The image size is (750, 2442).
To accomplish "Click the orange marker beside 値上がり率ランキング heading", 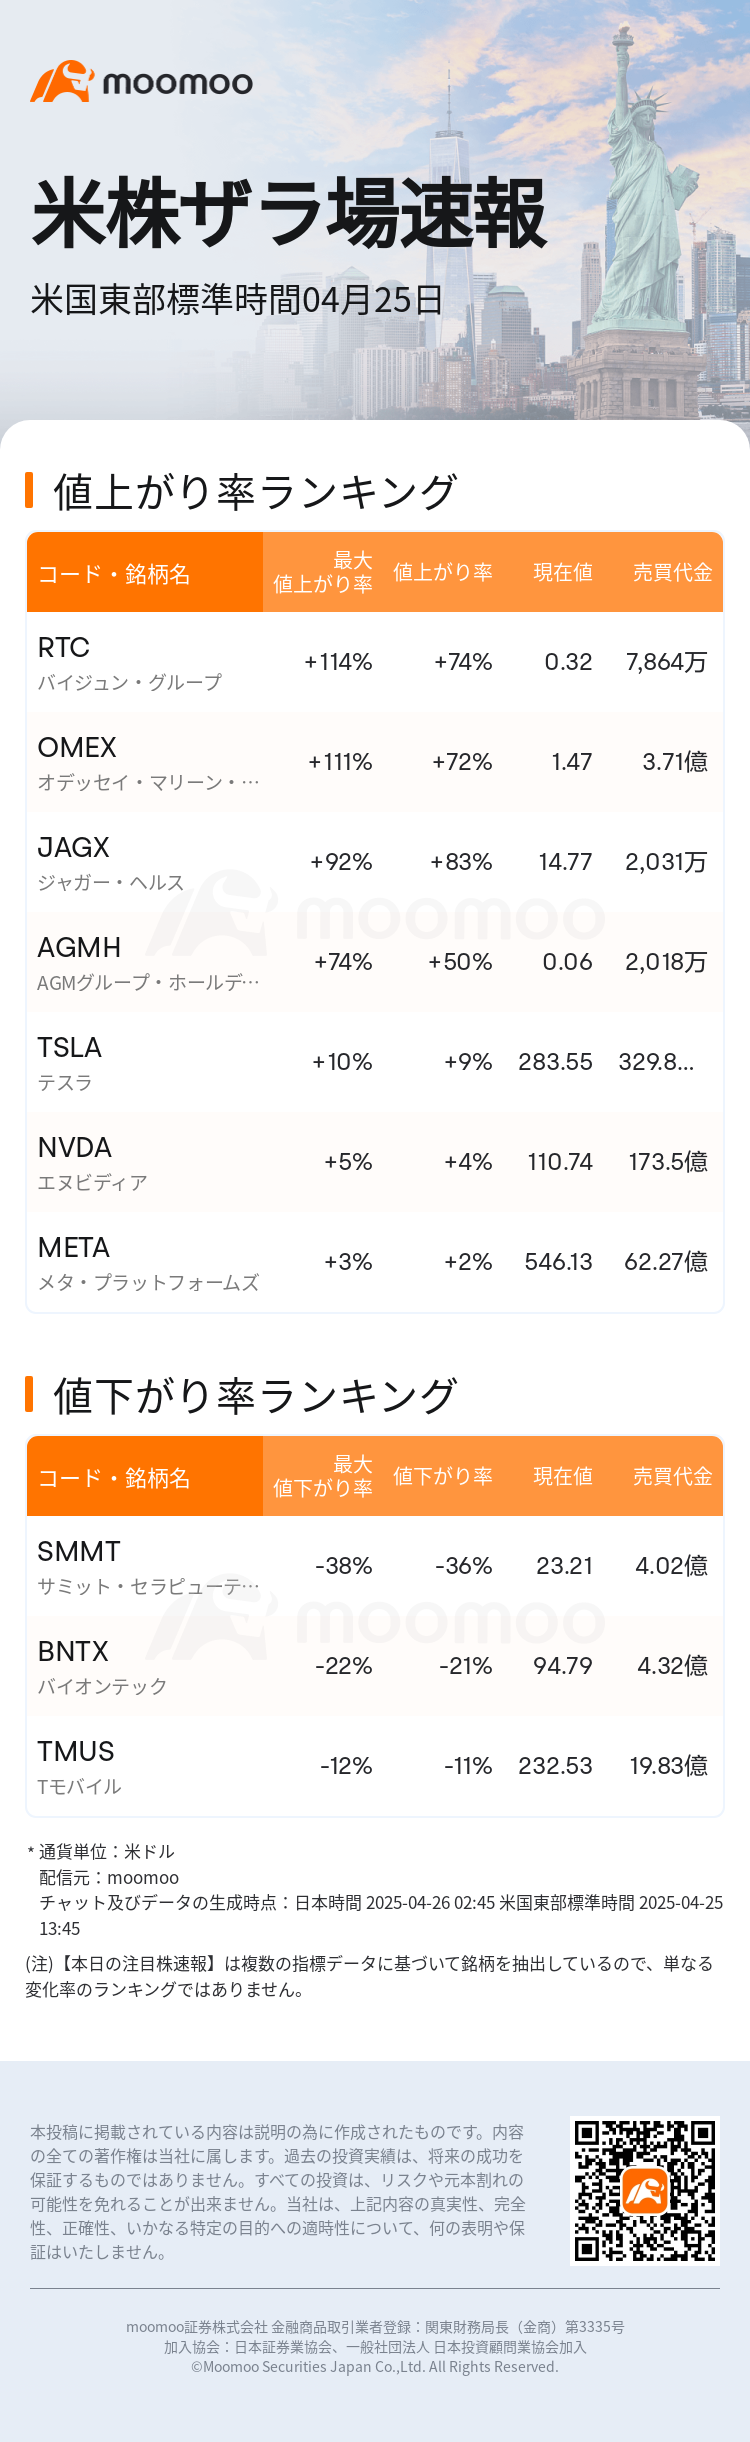I will (x=29, y=491).
